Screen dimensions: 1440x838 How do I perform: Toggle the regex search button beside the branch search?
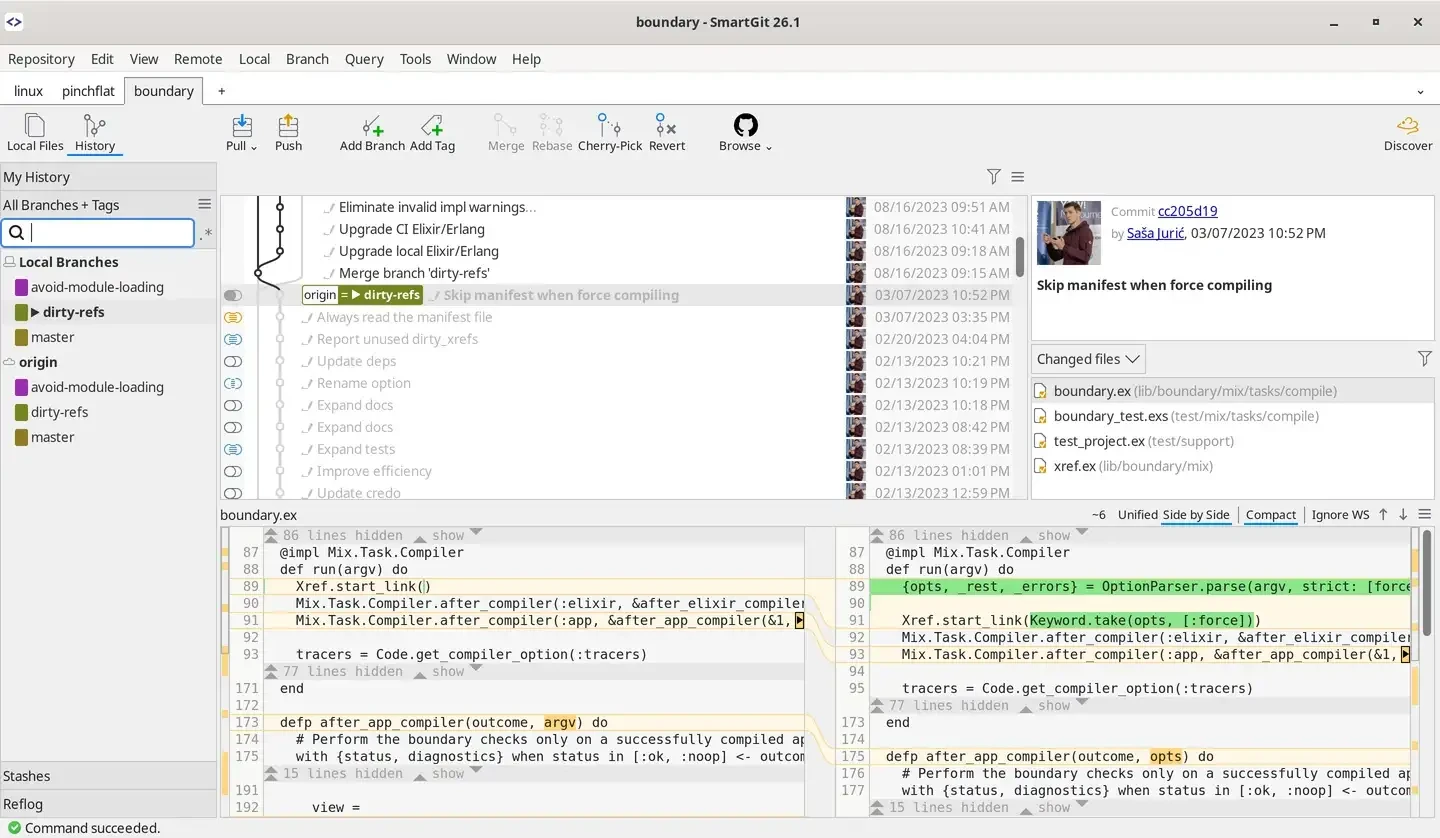click(x=206, y=234)
